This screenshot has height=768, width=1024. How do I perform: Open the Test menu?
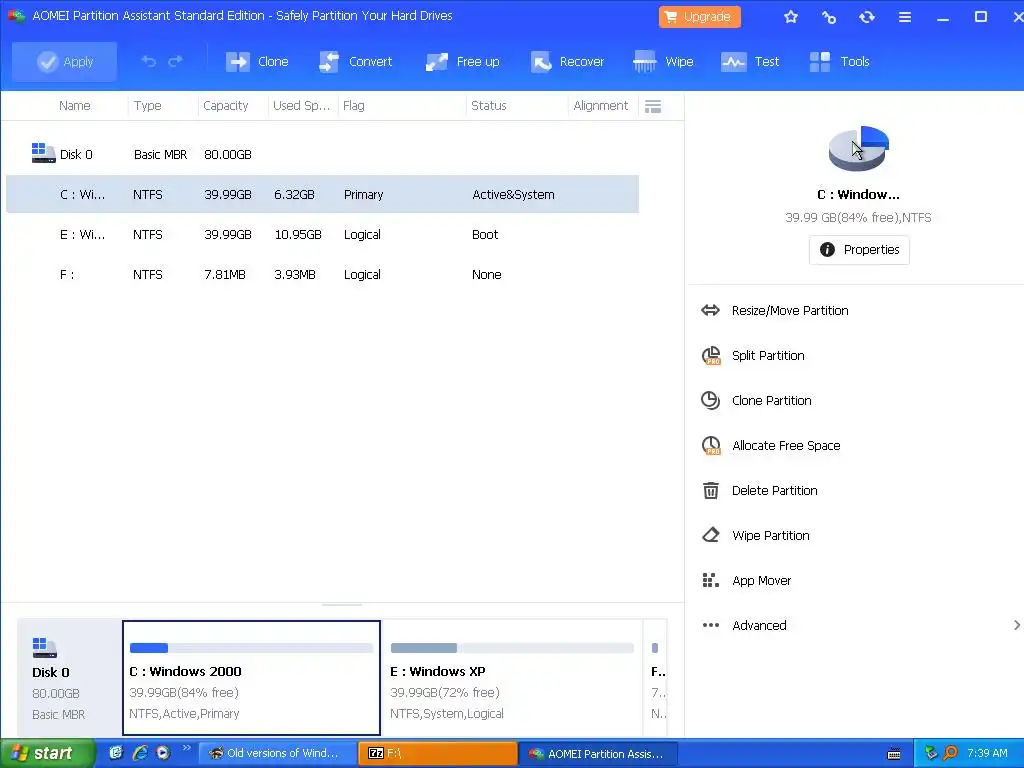pos(750,61)
